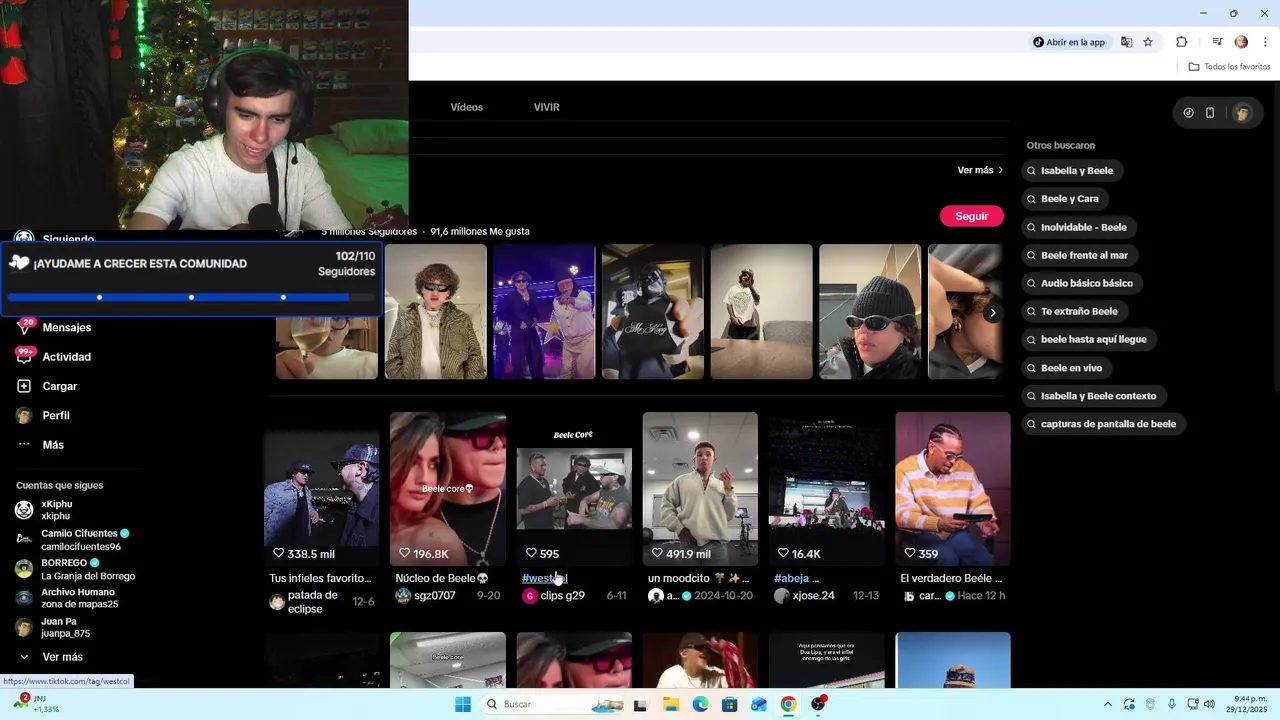Open El verdadero Beéle video thumbnail

pyautogui.click(x=953, y=489)
